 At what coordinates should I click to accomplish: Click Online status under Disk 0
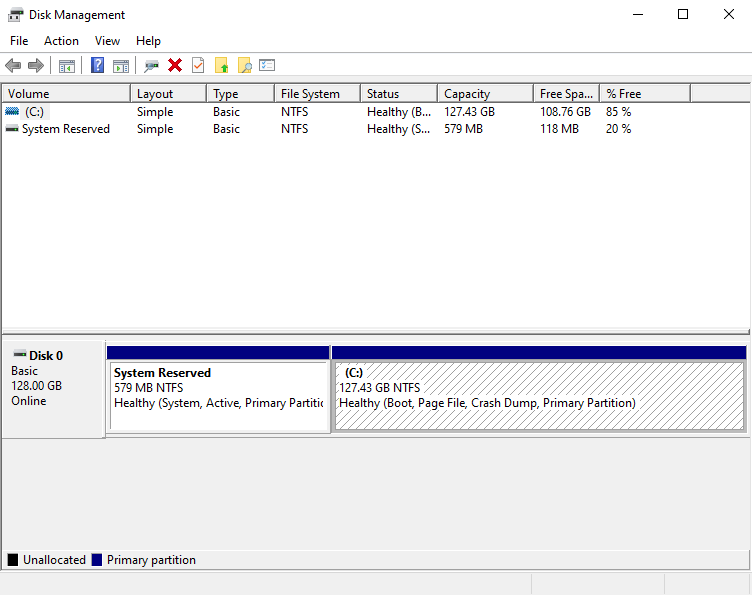29,401
